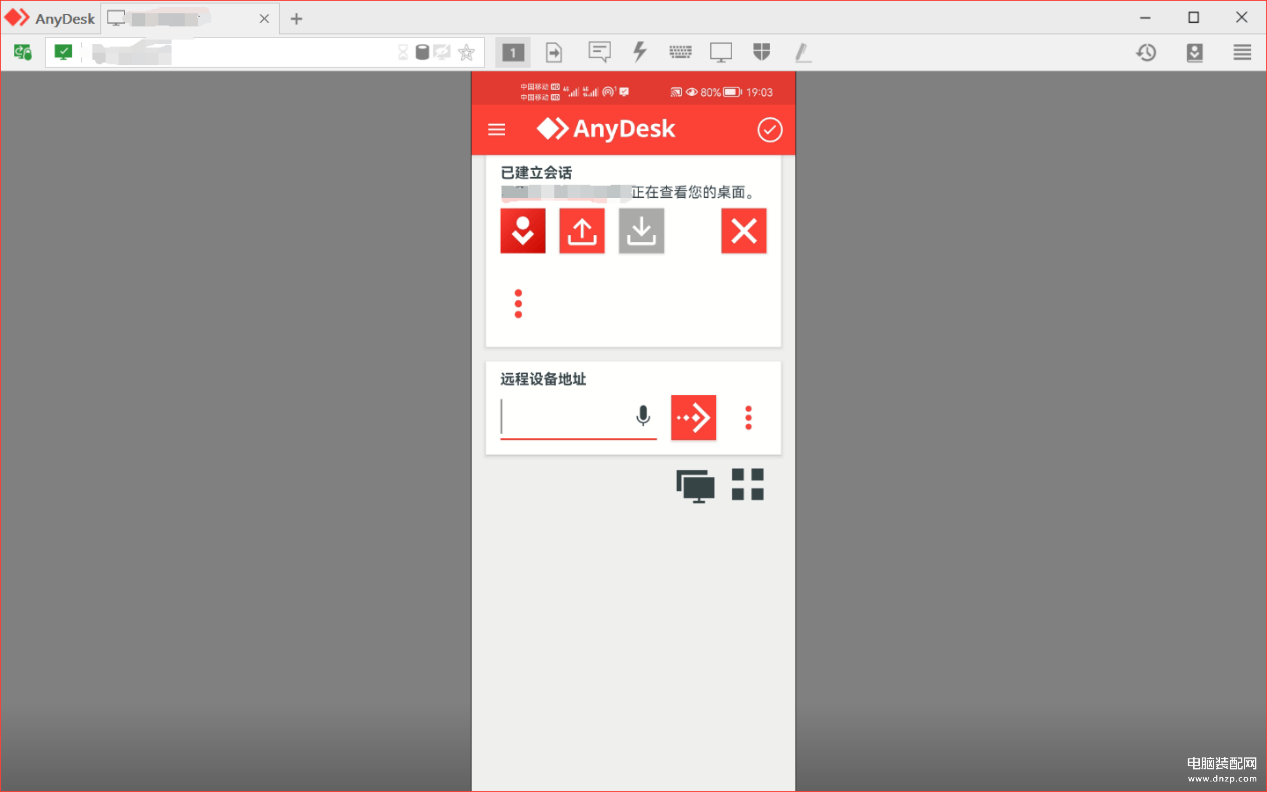The width and height of the screenshot is (1267, 792).
Task: Tap the checkmark status icon in the red header
Action: pos(770,130)
